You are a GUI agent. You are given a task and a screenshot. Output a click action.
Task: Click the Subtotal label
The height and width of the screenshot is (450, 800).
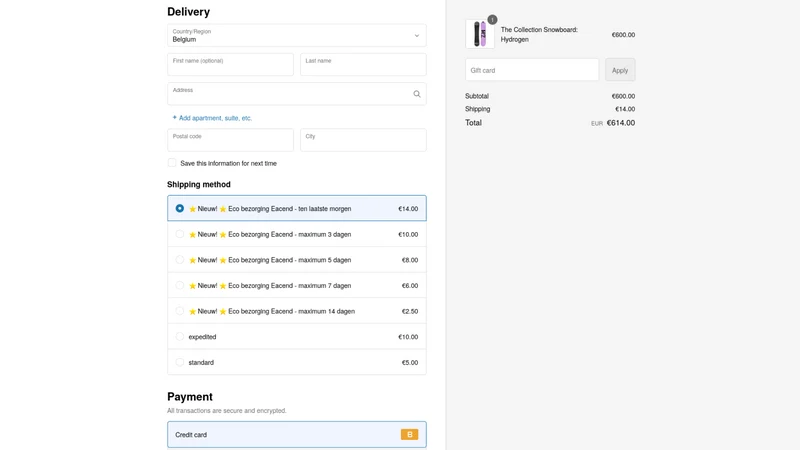point(477,96)
